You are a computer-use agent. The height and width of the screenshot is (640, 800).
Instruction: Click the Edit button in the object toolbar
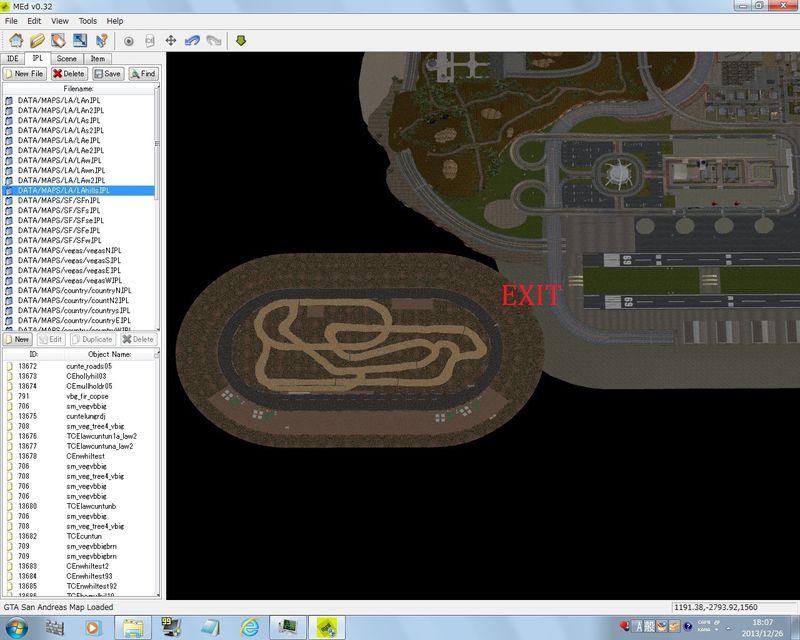pos(51,339)
